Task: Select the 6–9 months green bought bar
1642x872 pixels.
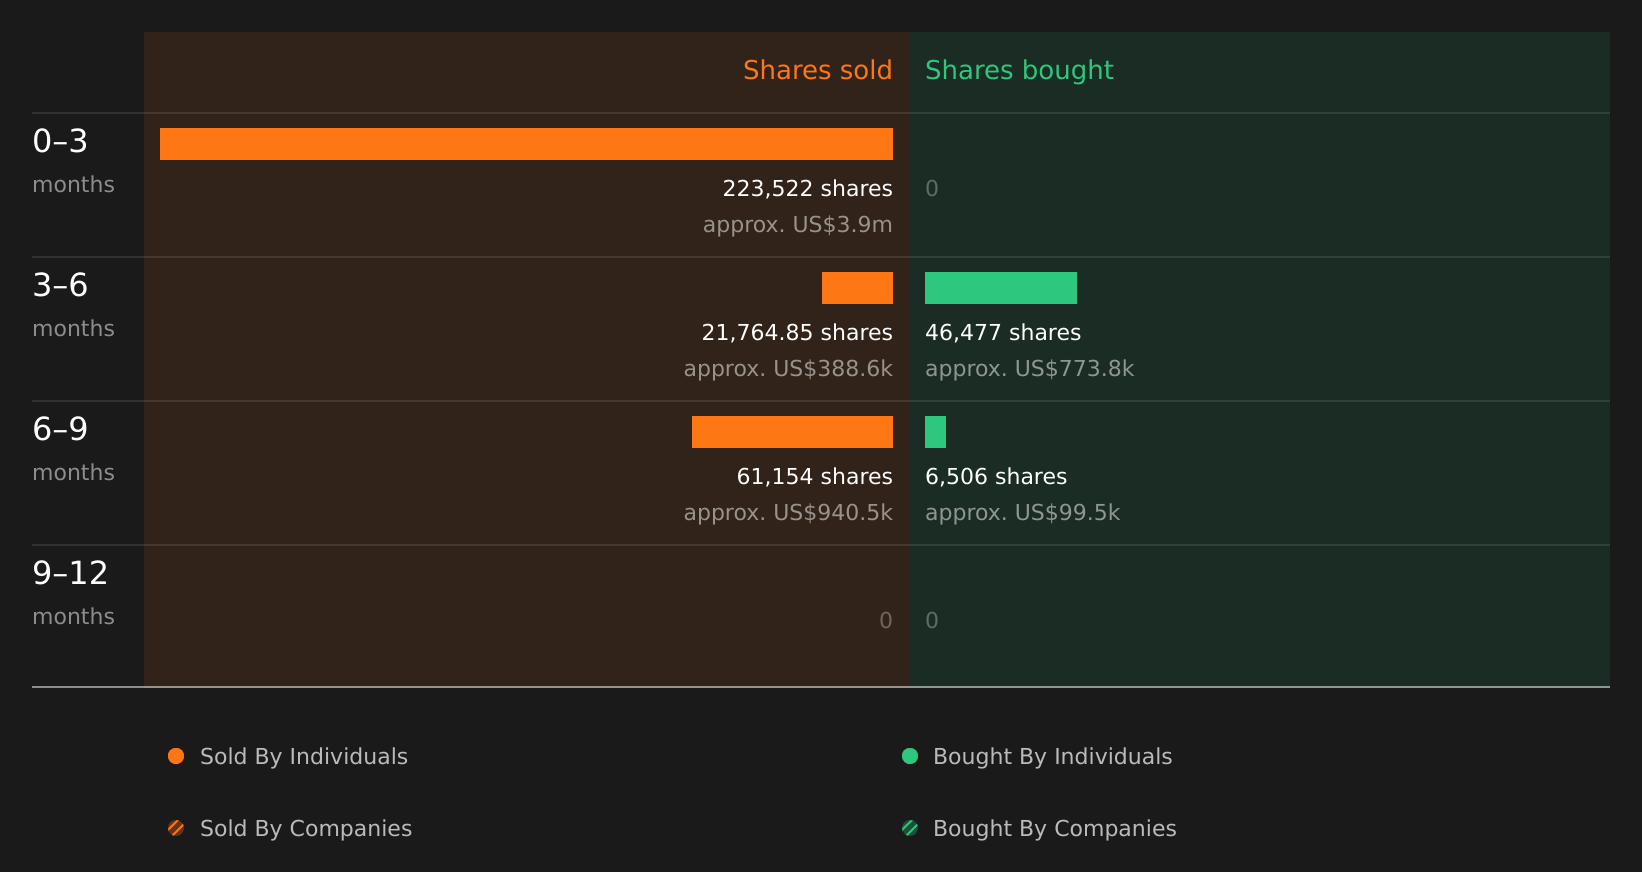Action: (935, 432)
